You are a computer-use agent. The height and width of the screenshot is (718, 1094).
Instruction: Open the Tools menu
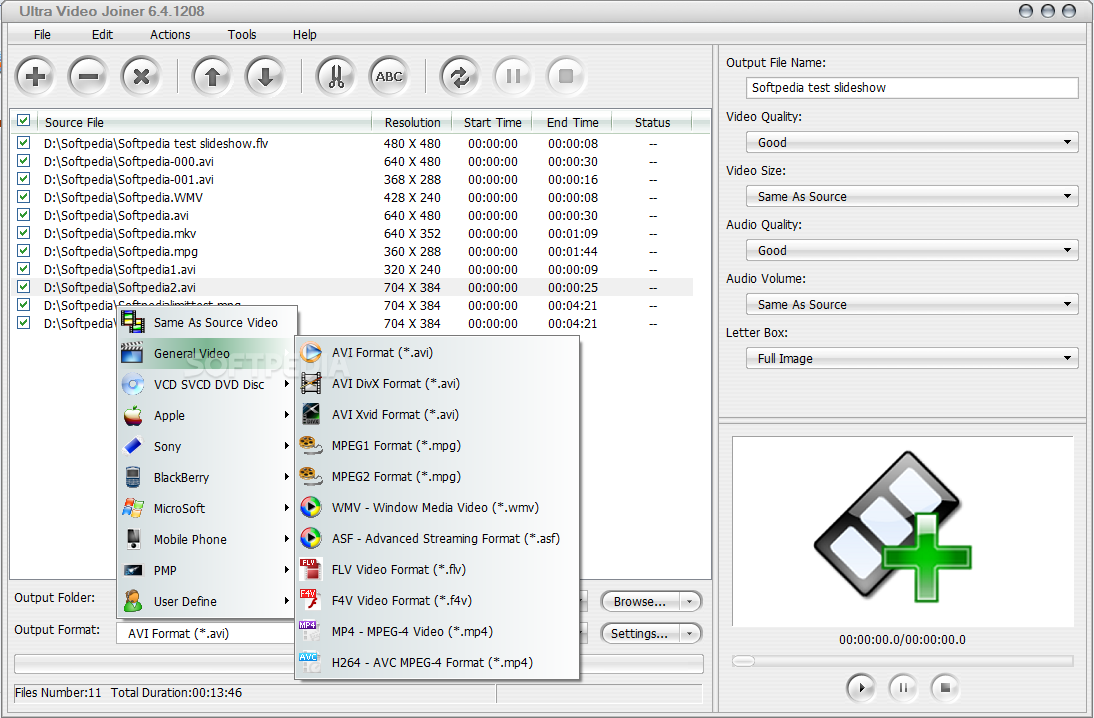(241, 34)
